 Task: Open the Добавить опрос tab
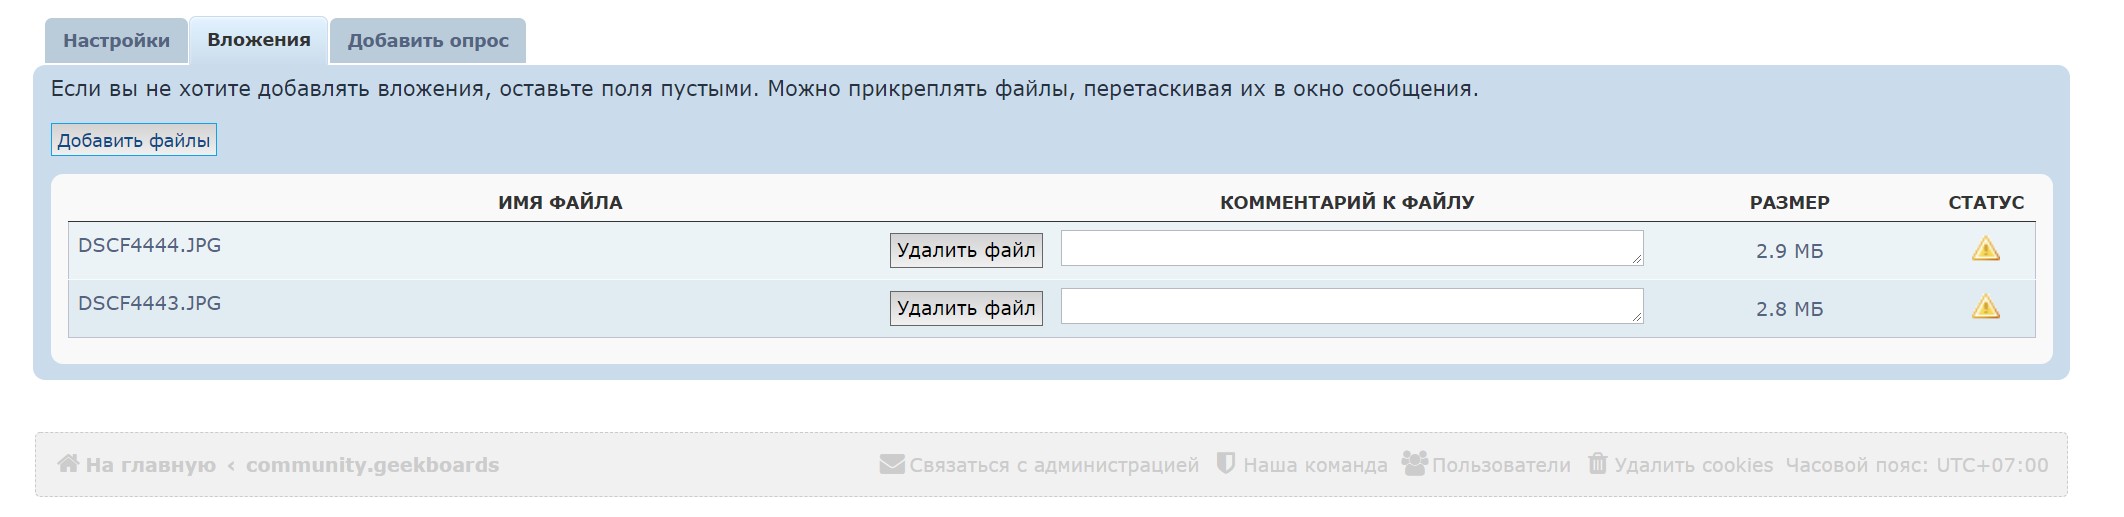[x=428, y=41]
